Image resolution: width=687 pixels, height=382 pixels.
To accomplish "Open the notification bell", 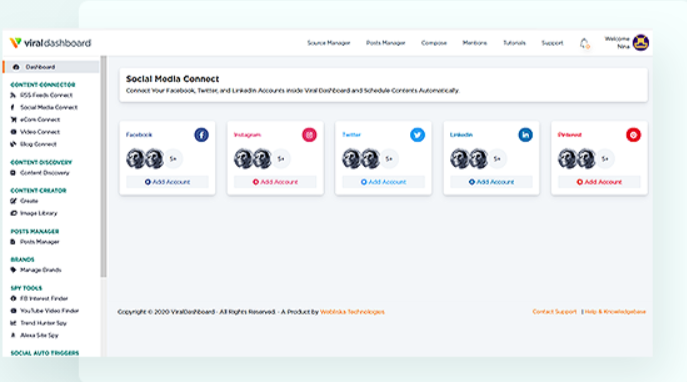I will tap(584, 43).
